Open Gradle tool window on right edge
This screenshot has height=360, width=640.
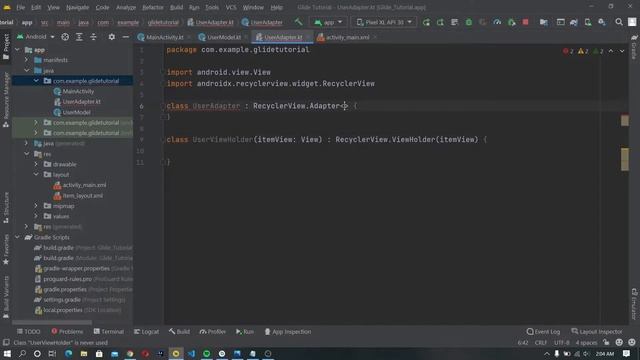[x=634, y=47]
